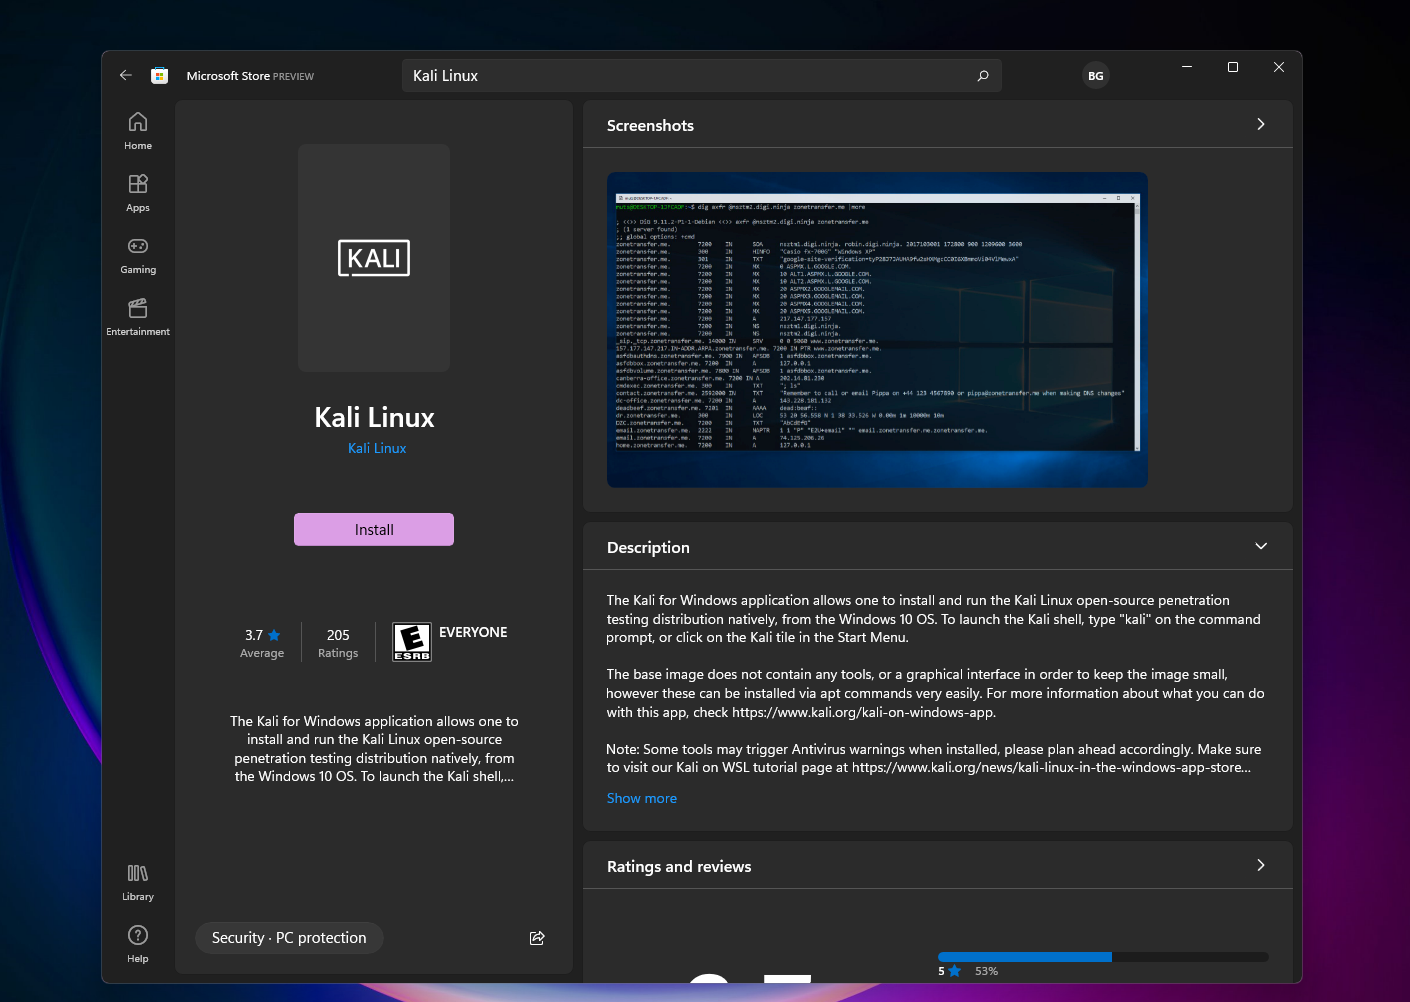Collapse the Description section chevron
Viewport: 1410px width, 1002px height.
(1261, 546)
